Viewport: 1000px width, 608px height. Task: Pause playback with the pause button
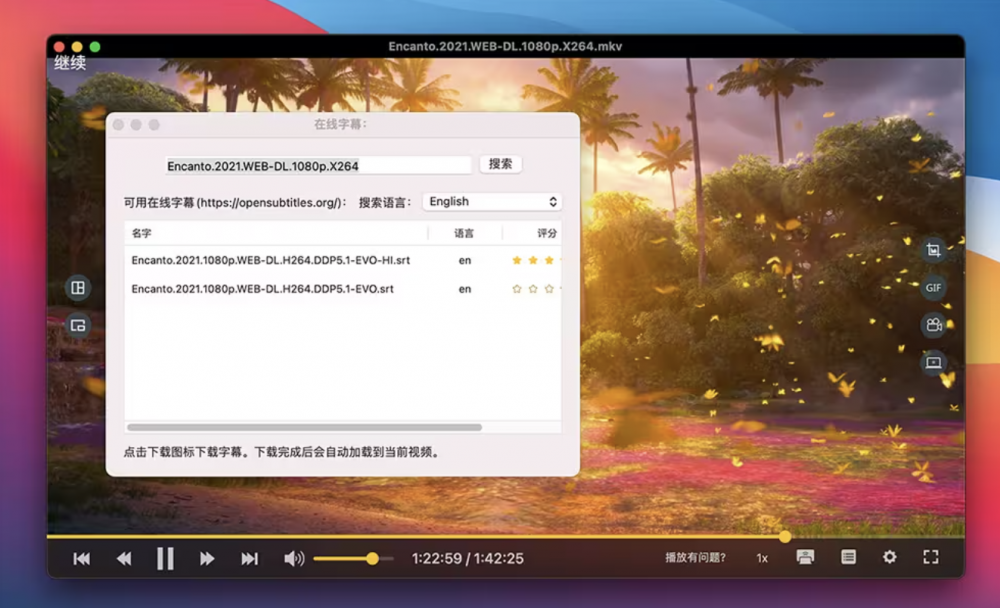click(x=165, y=558)
